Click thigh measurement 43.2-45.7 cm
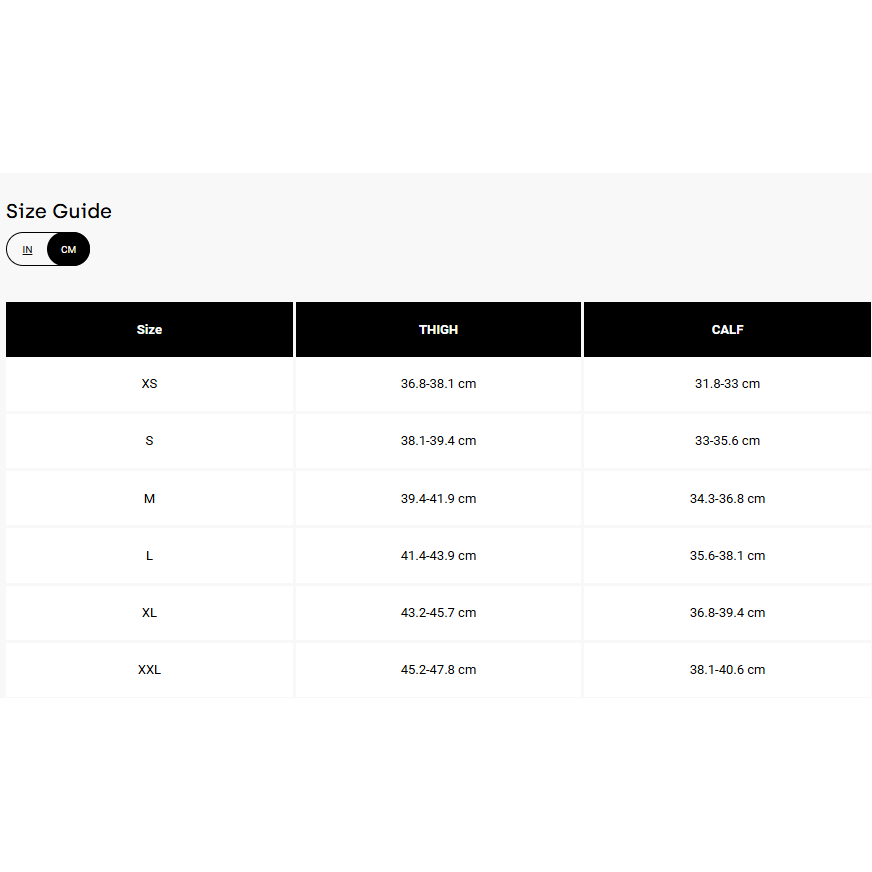Image resolution: width=872 pixels, height=872 pixels. [x=438, y=613]
